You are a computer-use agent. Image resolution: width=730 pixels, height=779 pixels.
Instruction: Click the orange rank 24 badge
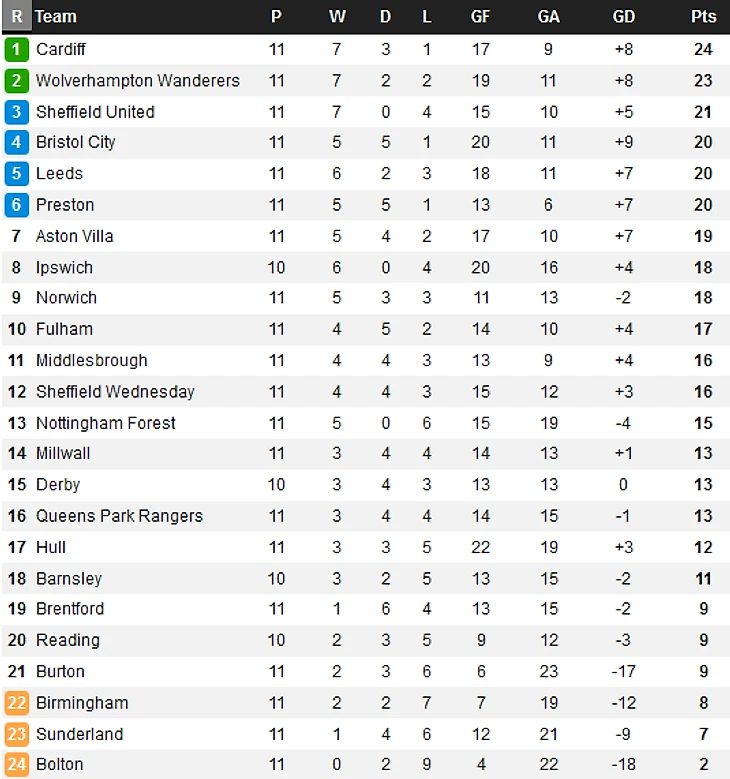tap(16, 765)
